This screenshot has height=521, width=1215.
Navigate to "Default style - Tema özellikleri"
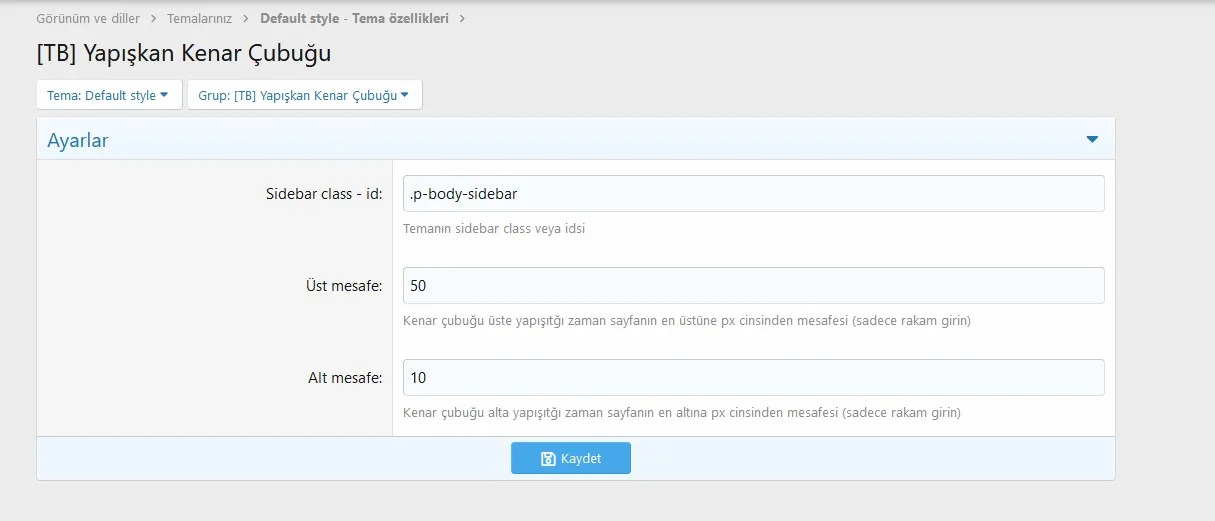coord(354,18)
